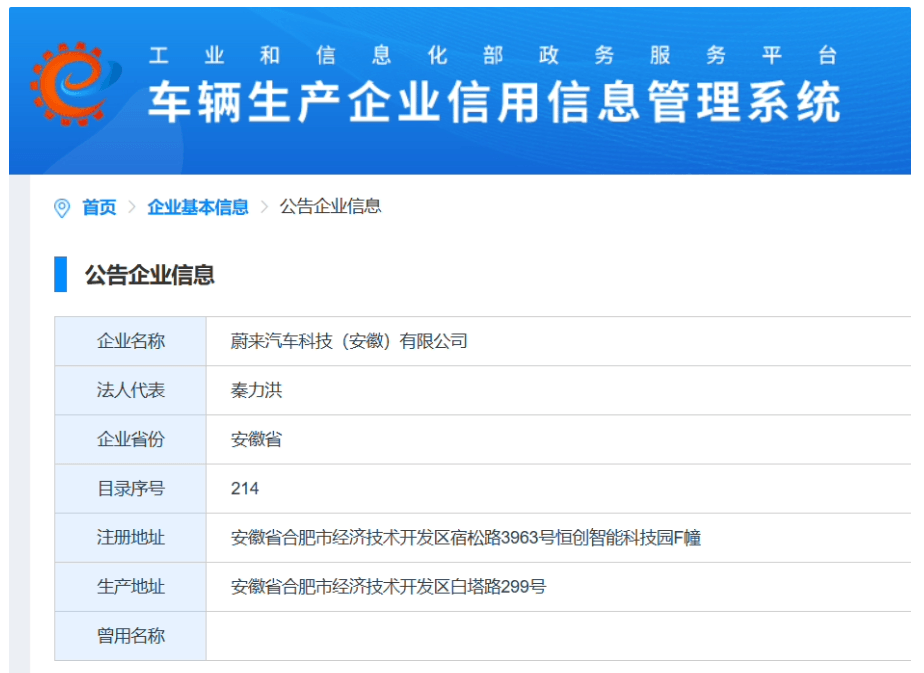Click the orange gear platform logo
Image resolution: width=924 pixels, height=673 pixels.
[x=75, y=83]
